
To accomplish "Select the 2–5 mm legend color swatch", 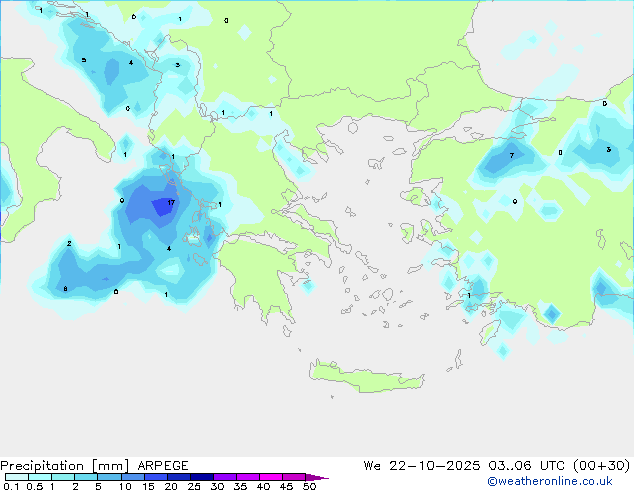I will click(x=86, y=477).
